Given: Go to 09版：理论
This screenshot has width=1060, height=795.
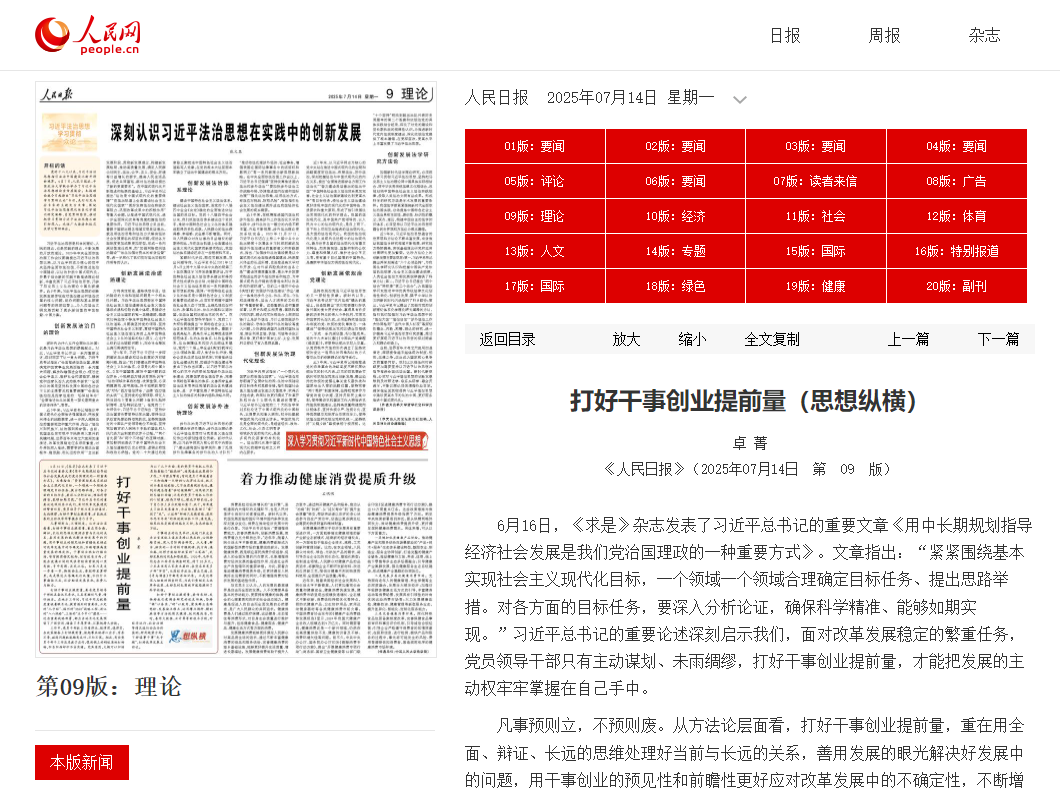Looking at the screenshot, I should pyautogui.click(x=535, y=216).
